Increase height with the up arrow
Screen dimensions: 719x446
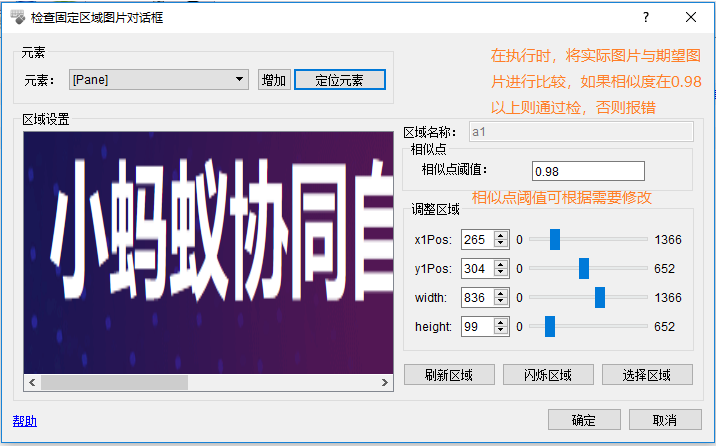[501, 323]
